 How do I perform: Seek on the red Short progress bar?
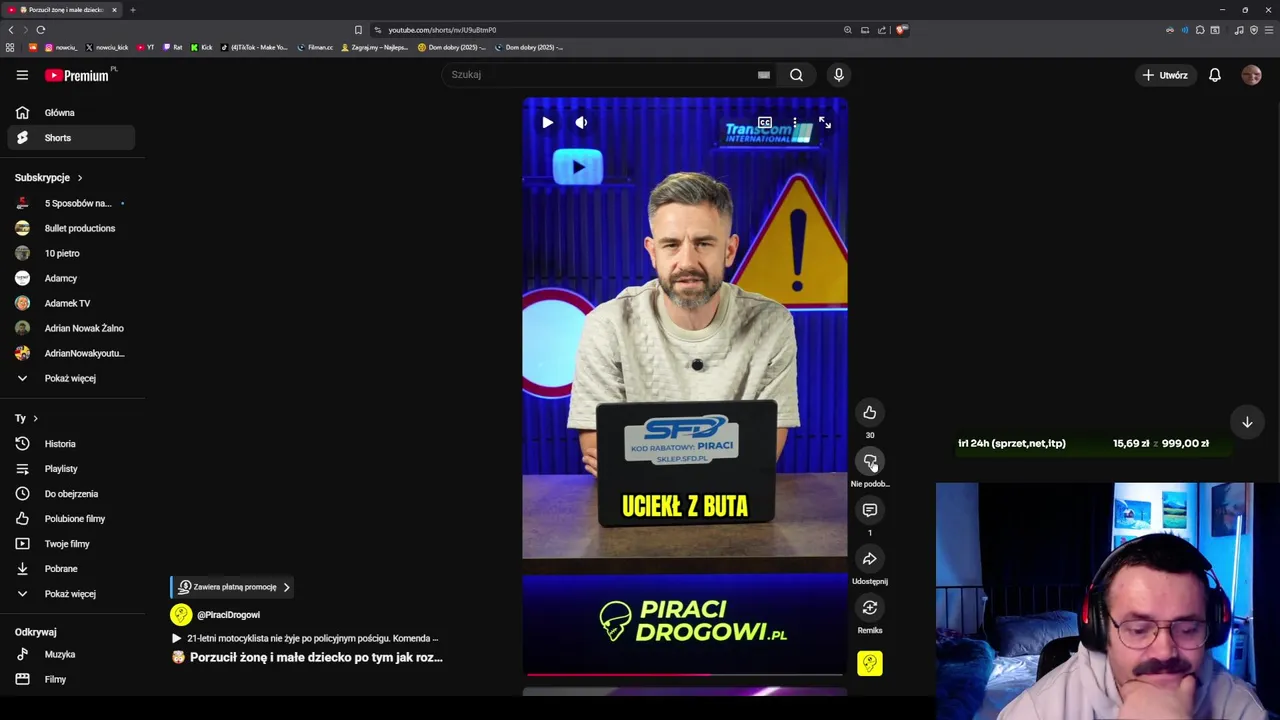click(x=685, y=674)
